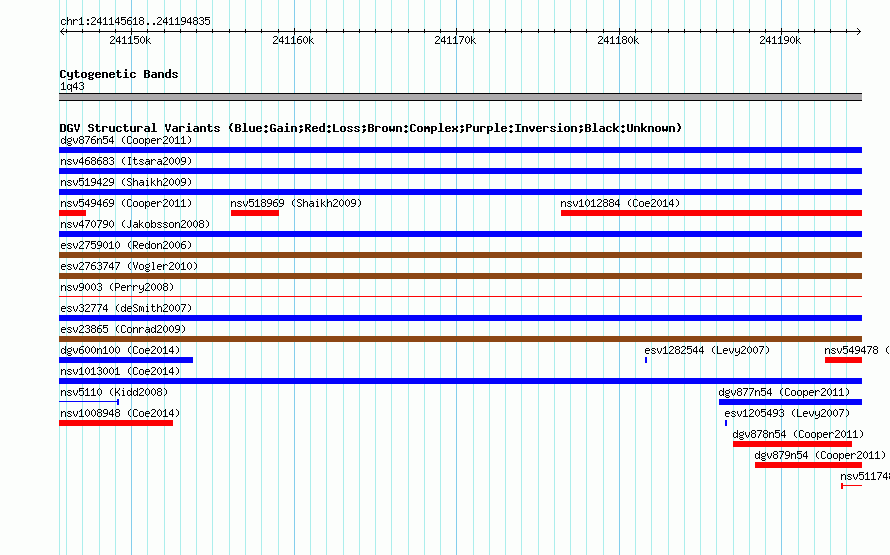Click blue bar beneath esv32774
Screen dimensions: 890x555
coord(460,318)
